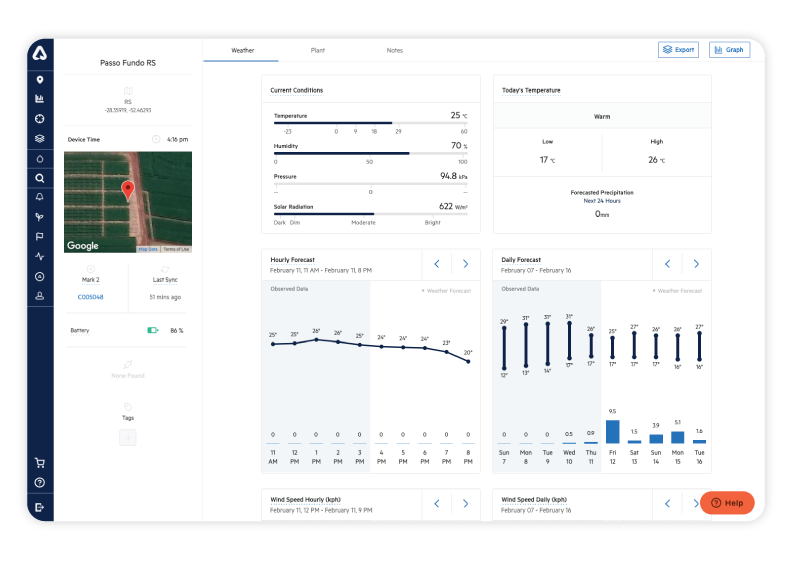The image size is (792, 562).
Task: Click the orange Help button
Action: pyautogui.click(x=727, y=503)
